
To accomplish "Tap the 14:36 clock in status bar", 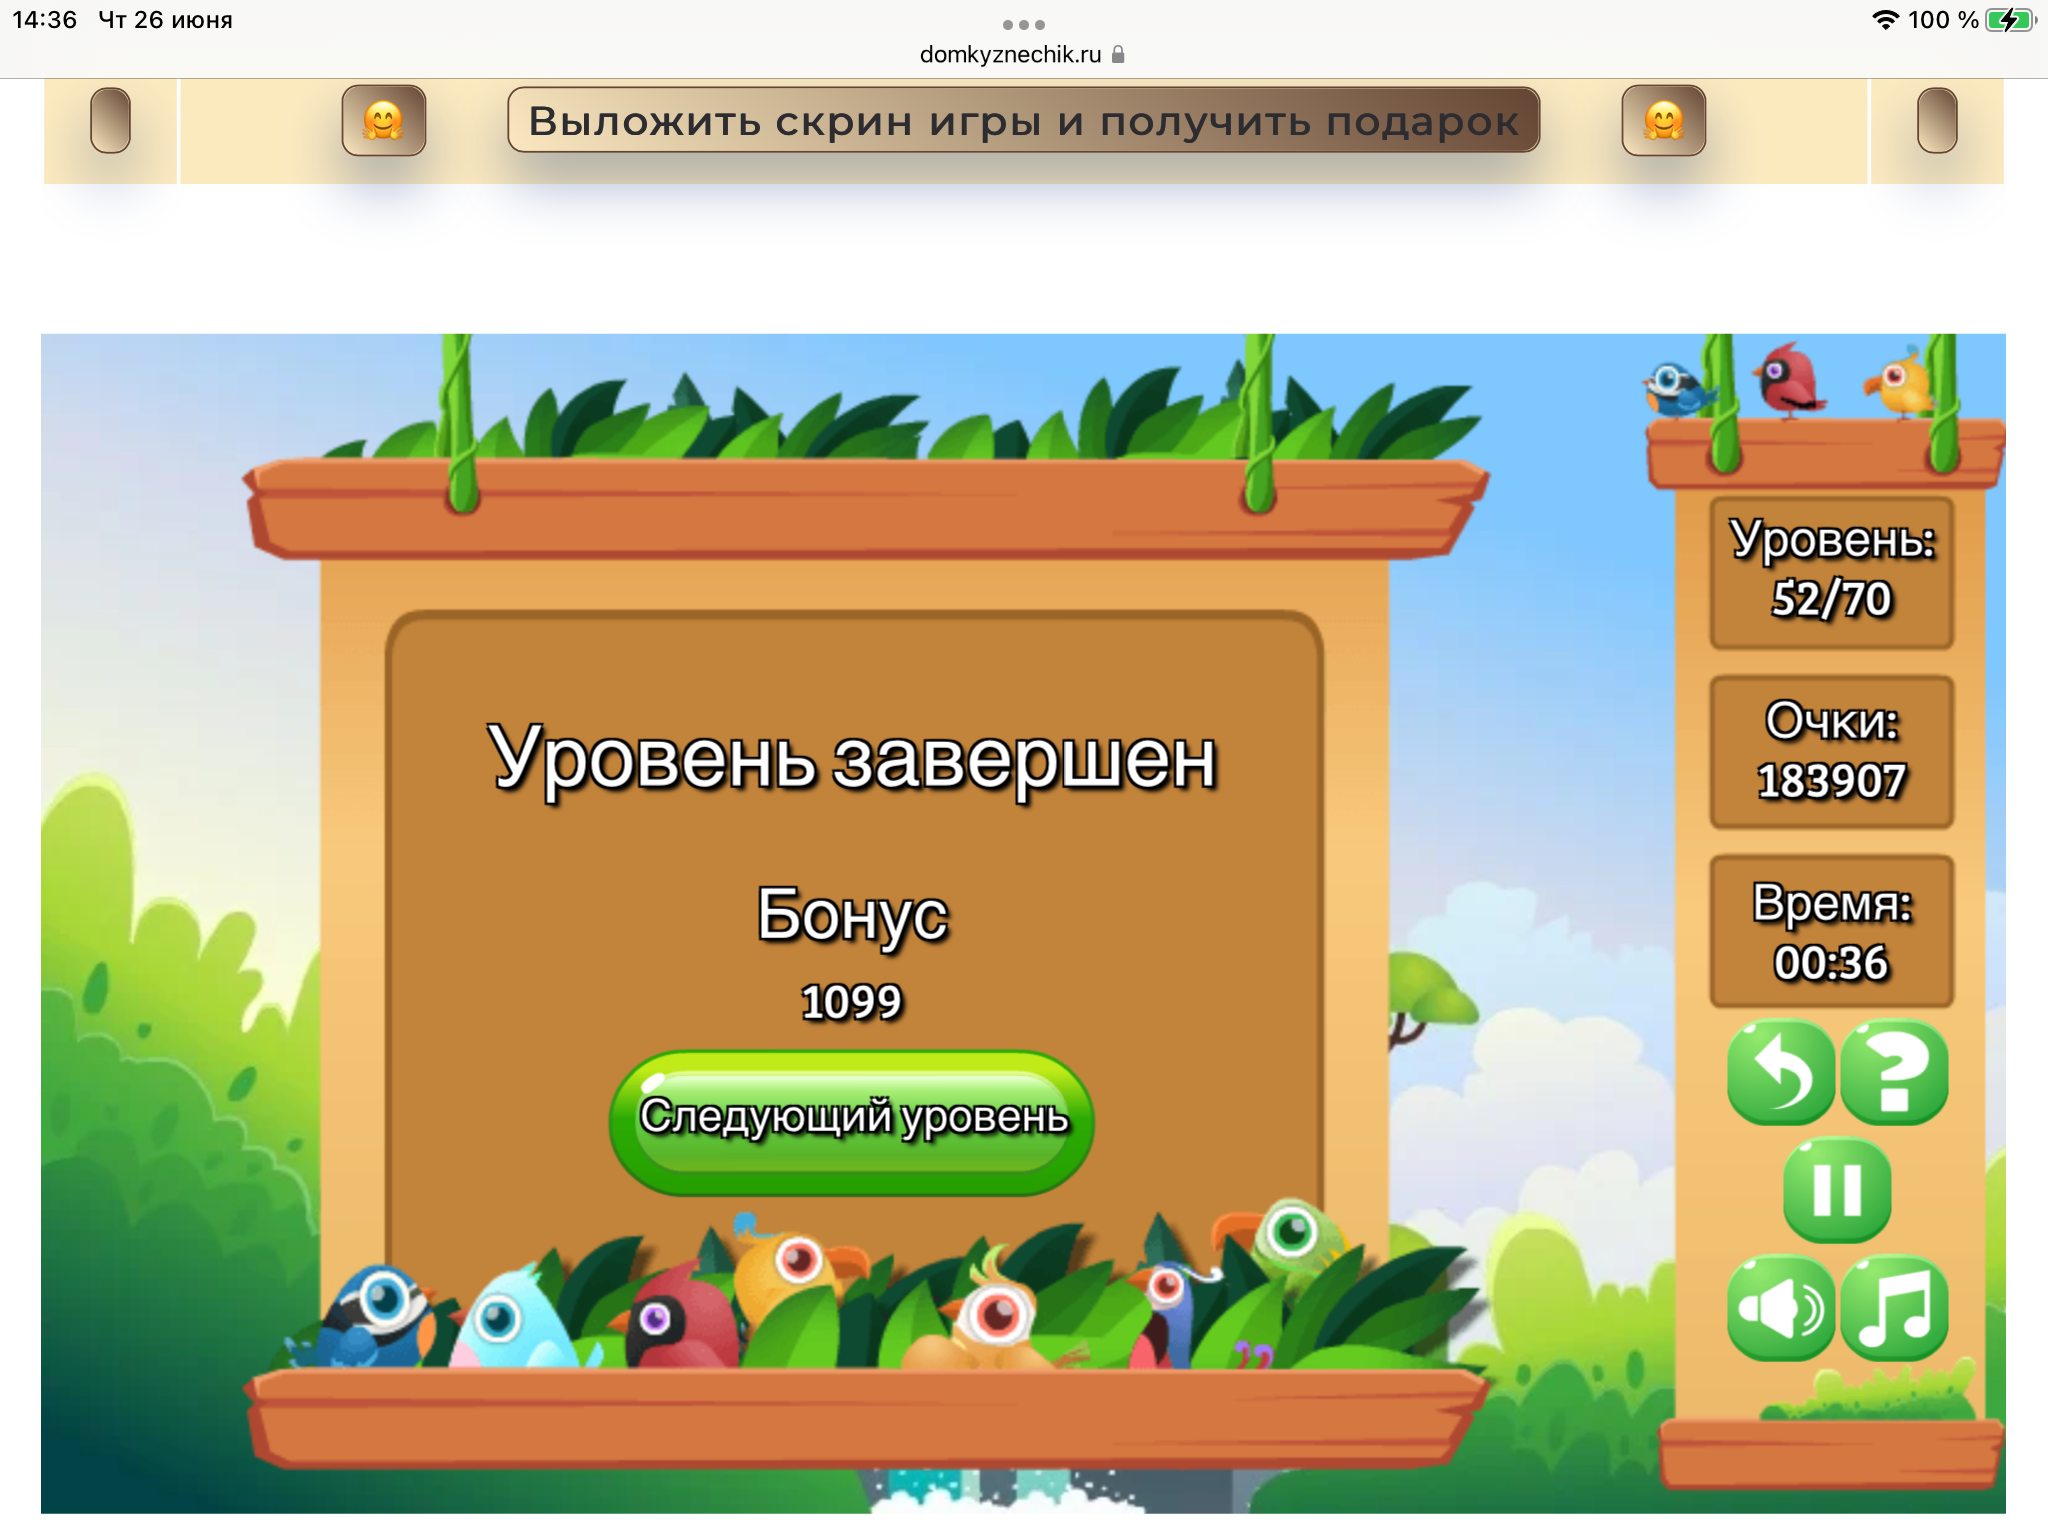I will tap(45, 20).
